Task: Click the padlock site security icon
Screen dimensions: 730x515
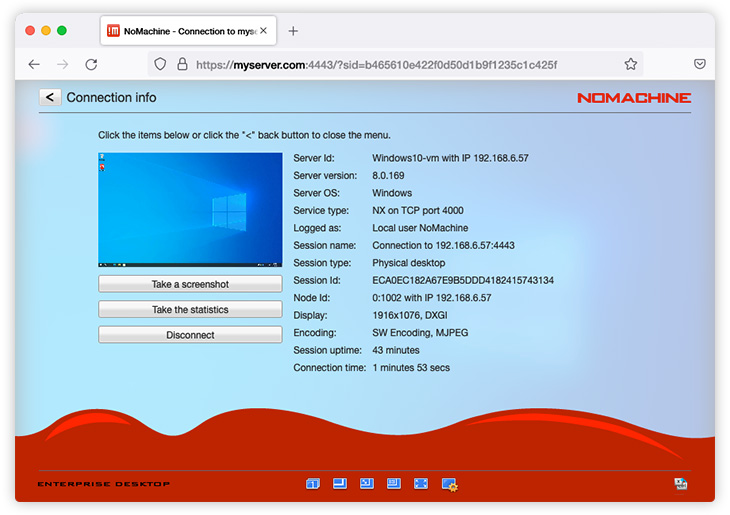Action: (182, 64)
